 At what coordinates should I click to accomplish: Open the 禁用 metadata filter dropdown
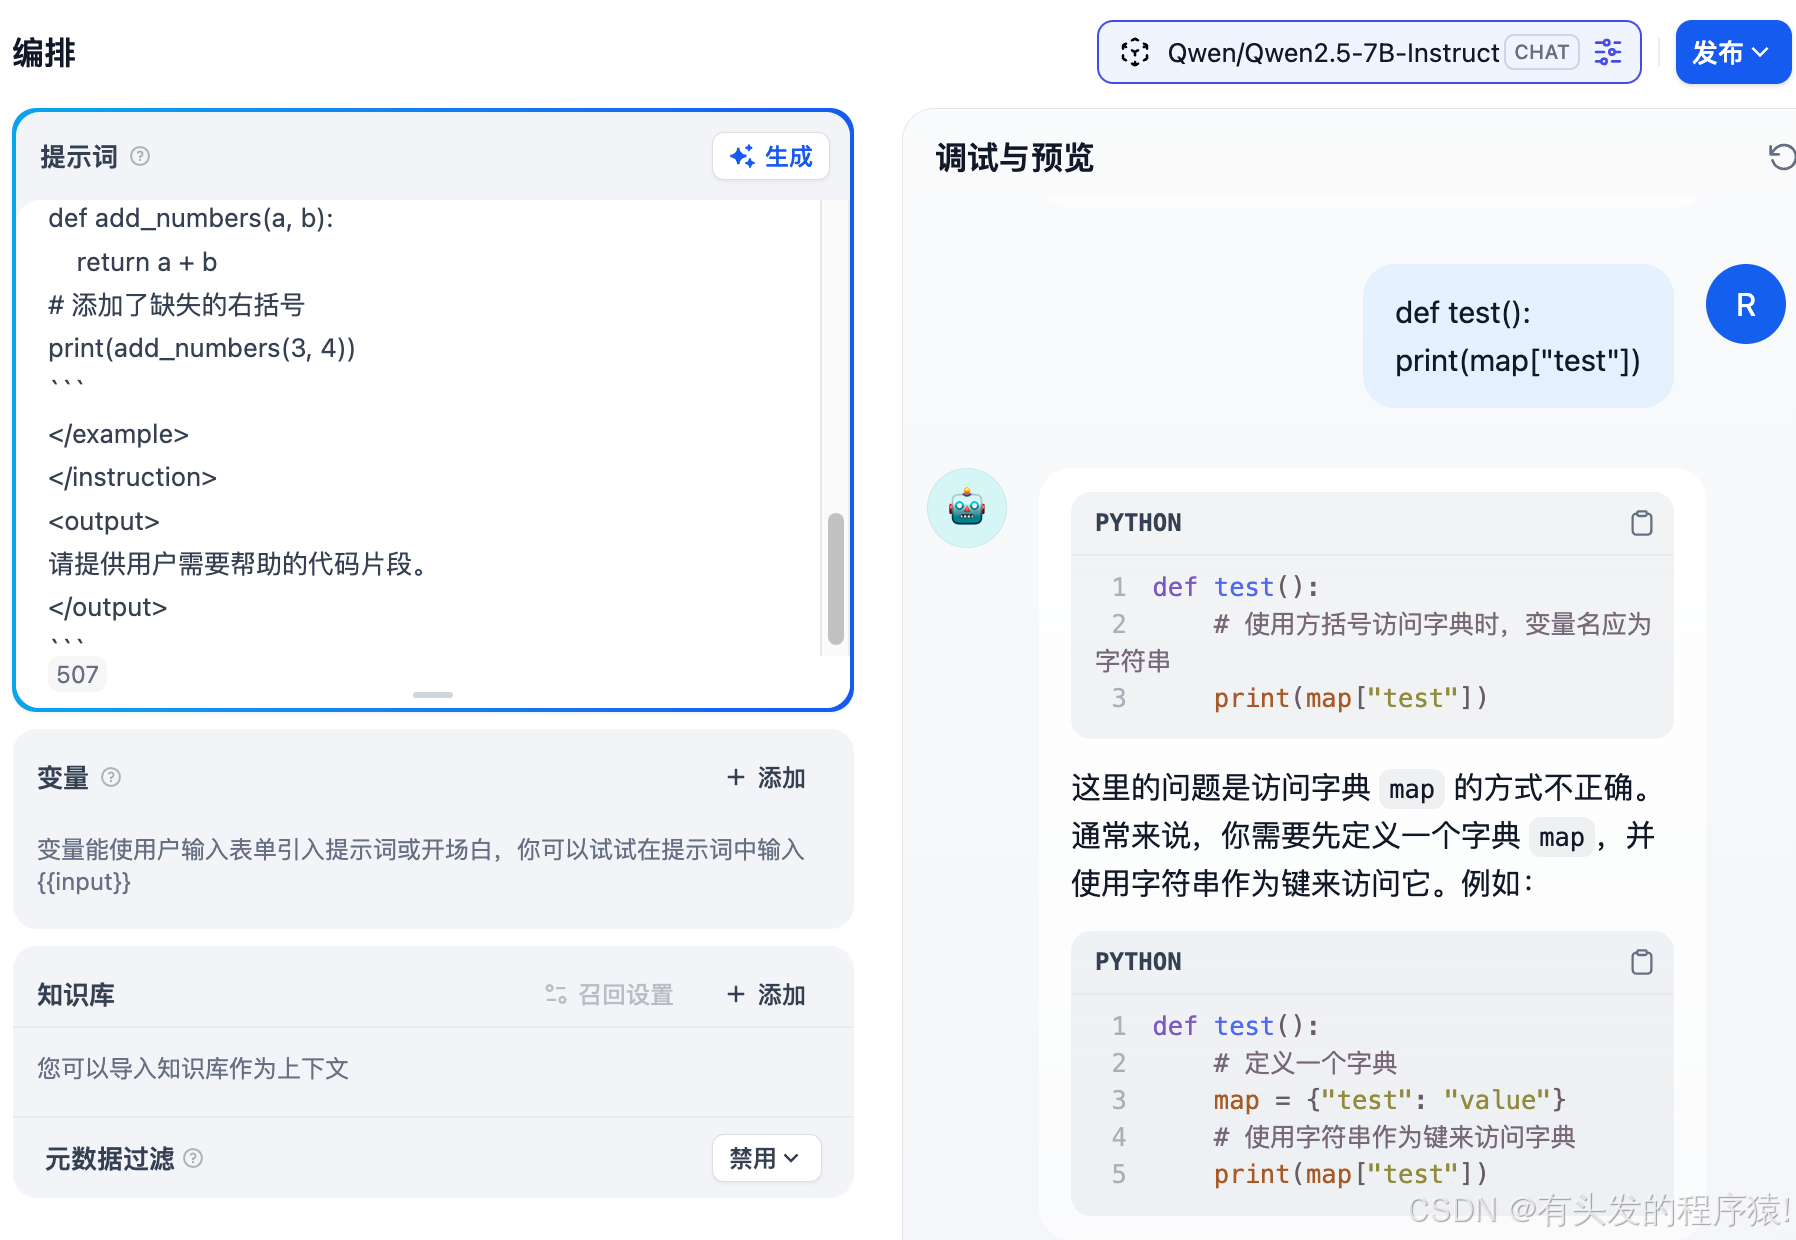click(x=767, y=1158)
